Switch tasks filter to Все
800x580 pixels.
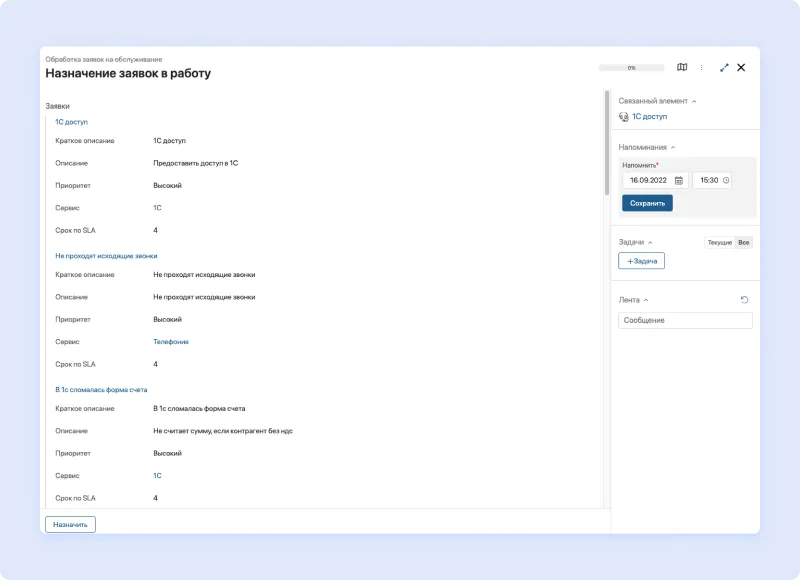pyautogui.click(x=744, y=243)
